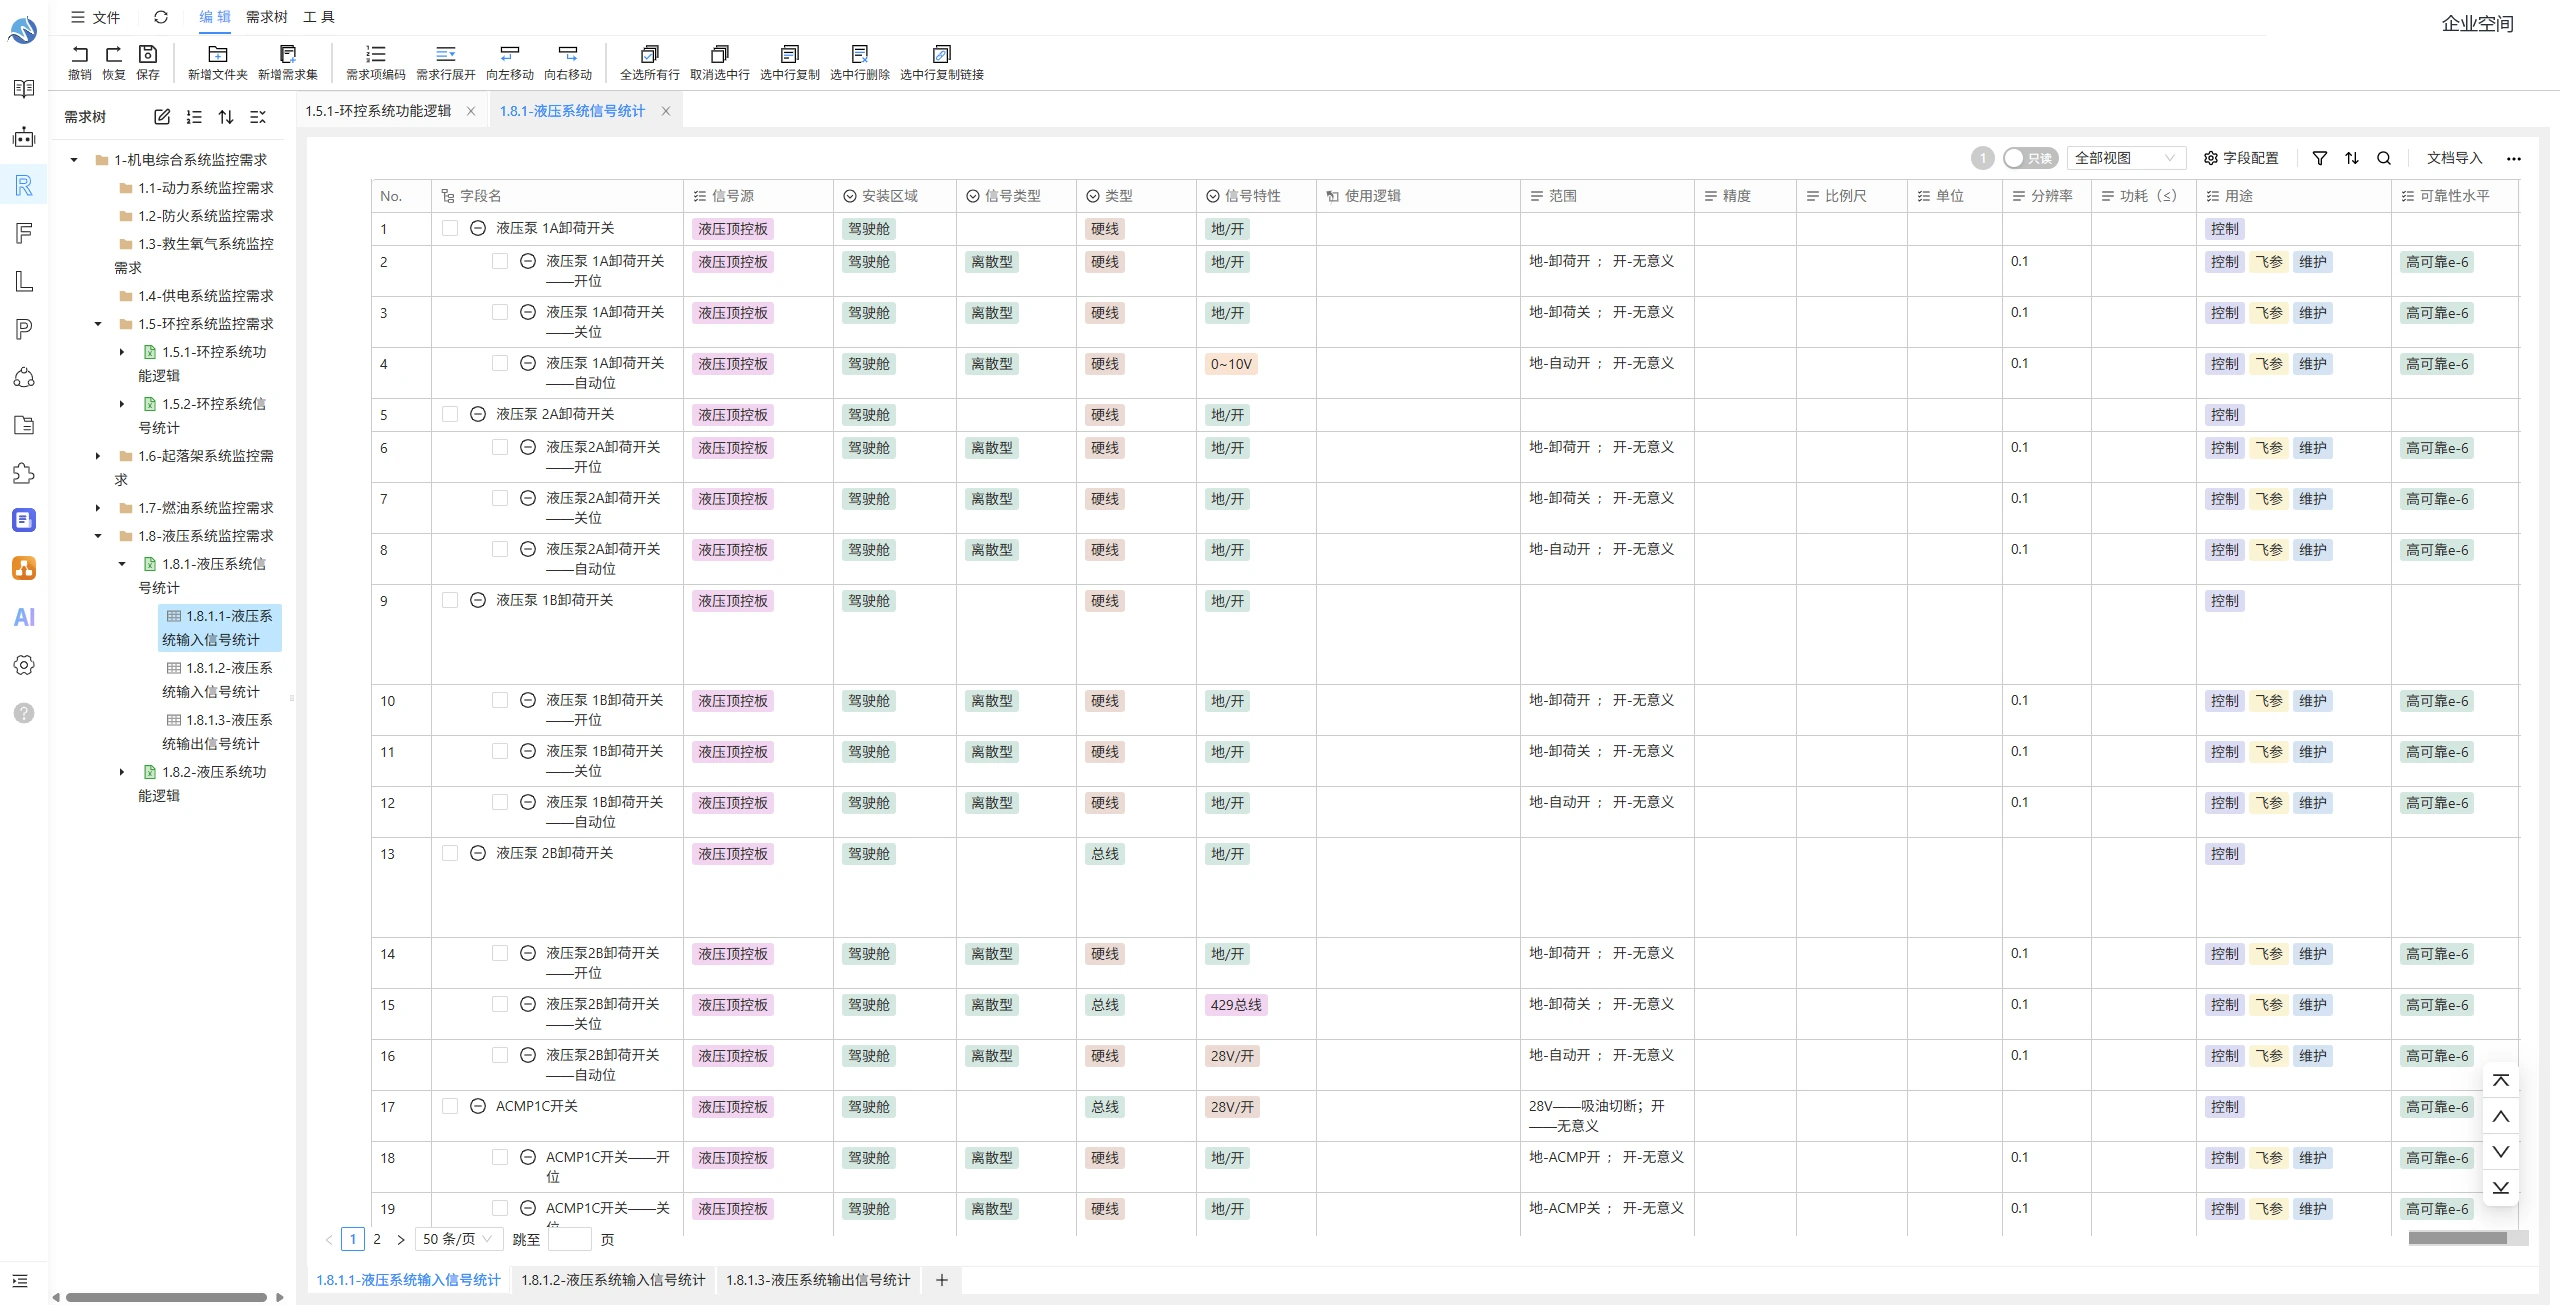The image size is (2560, 1305).
Task: Click the 文档导入 button
Action: [2454, 158]
